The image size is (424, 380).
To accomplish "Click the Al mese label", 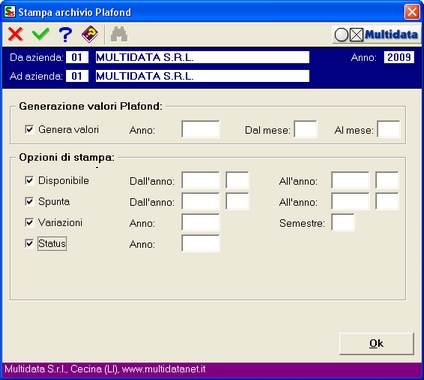I will tap(354, 130).
